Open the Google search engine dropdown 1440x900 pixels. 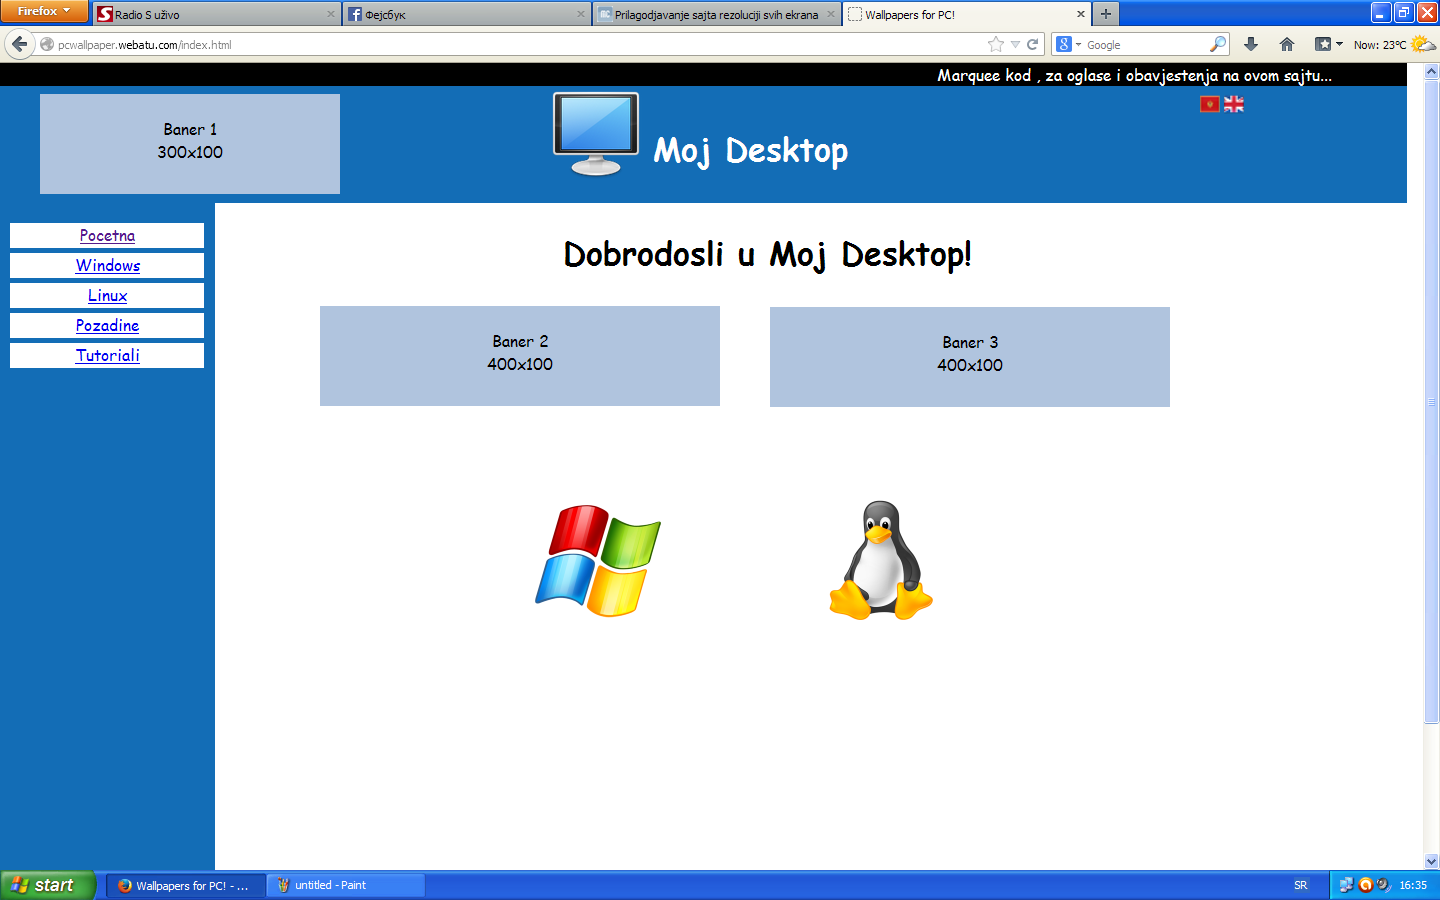click(x=1069, y=44)
